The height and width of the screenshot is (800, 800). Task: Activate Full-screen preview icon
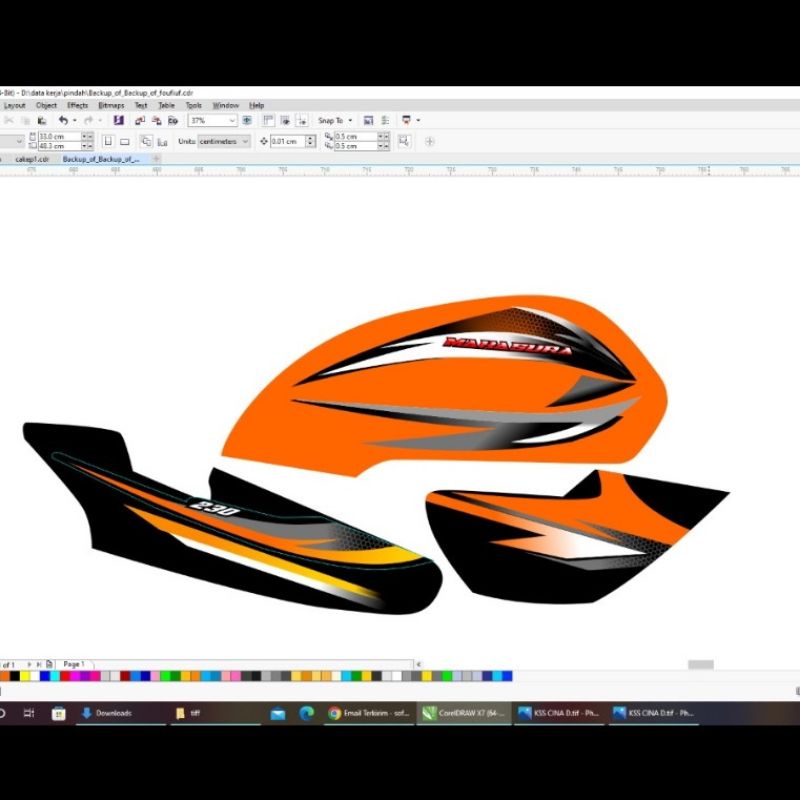(245, 120)
